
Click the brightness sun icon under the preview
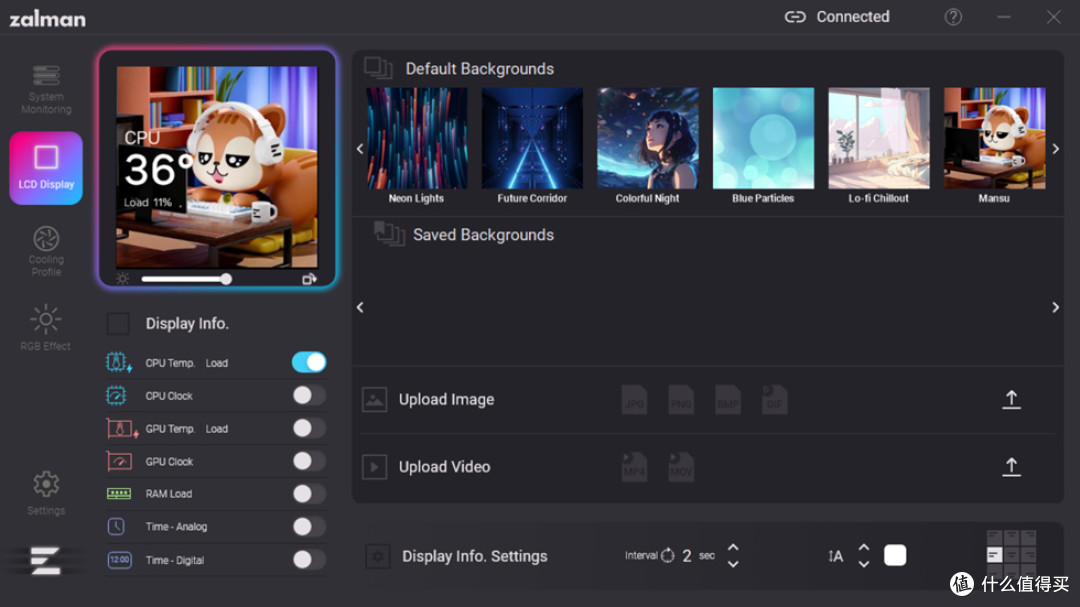click(123, 279)
